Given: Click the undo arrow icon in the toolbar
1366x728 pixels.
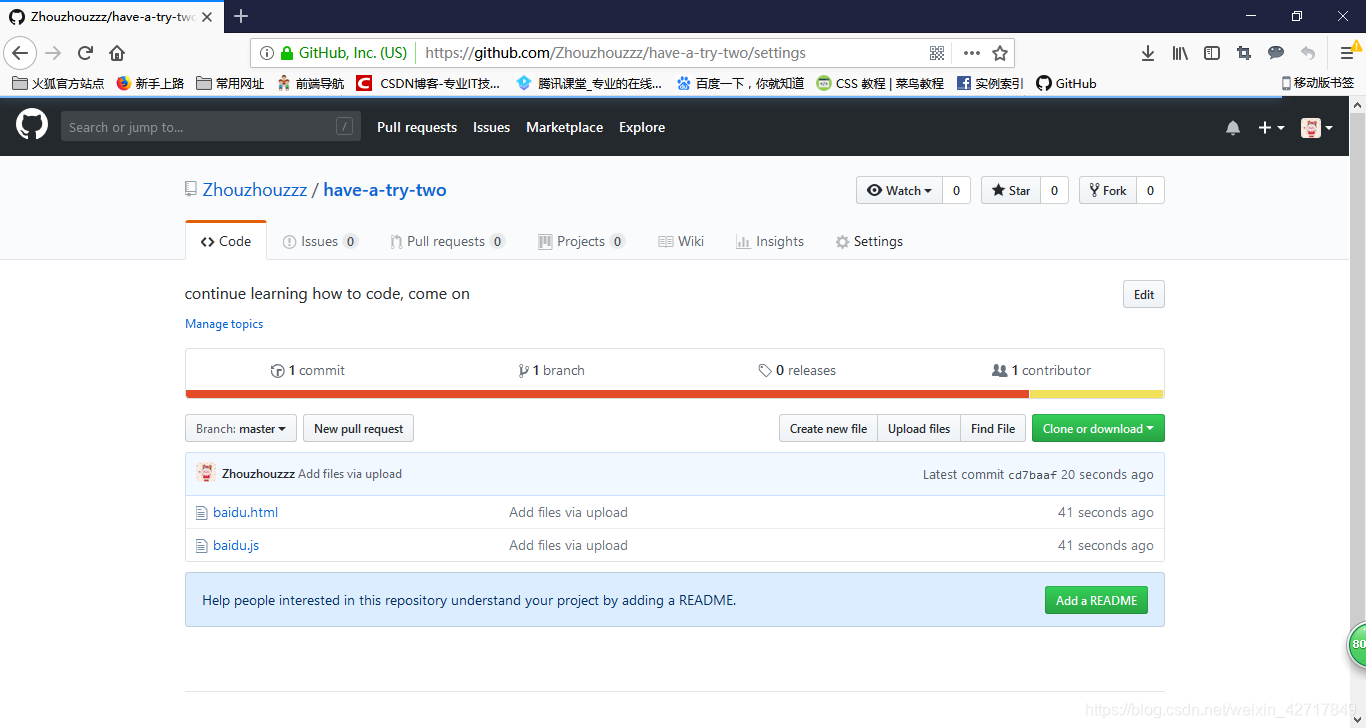Looking at the screenshot, I should coord(1308,53).
